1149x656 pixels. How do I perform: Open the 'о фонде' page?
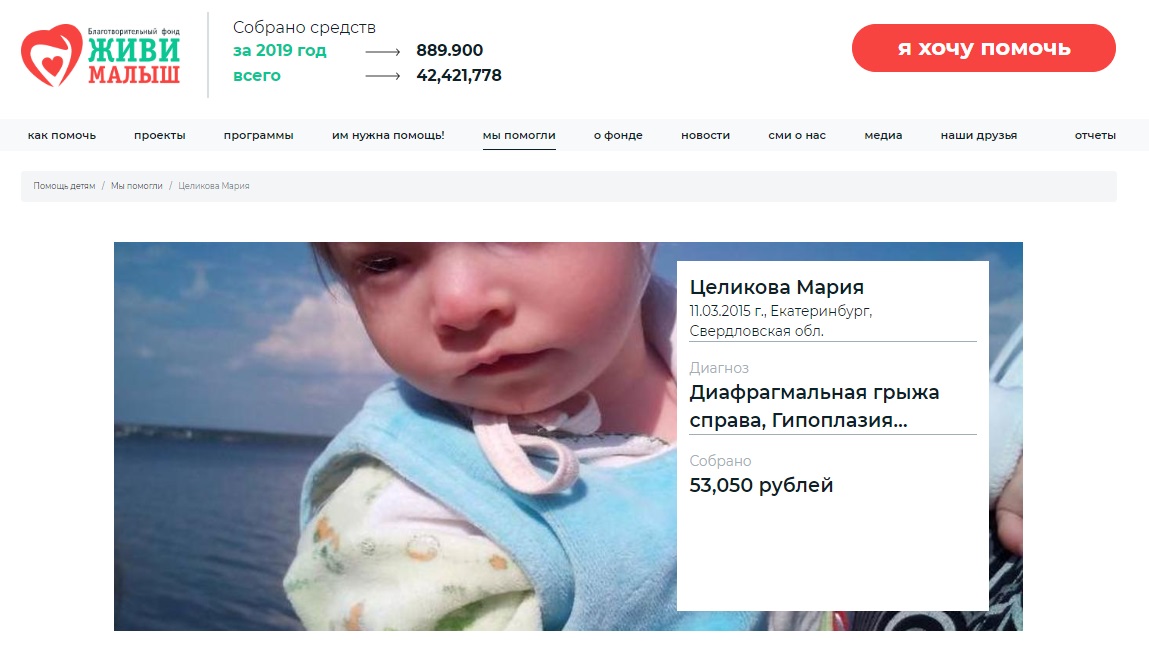[618, 135]
